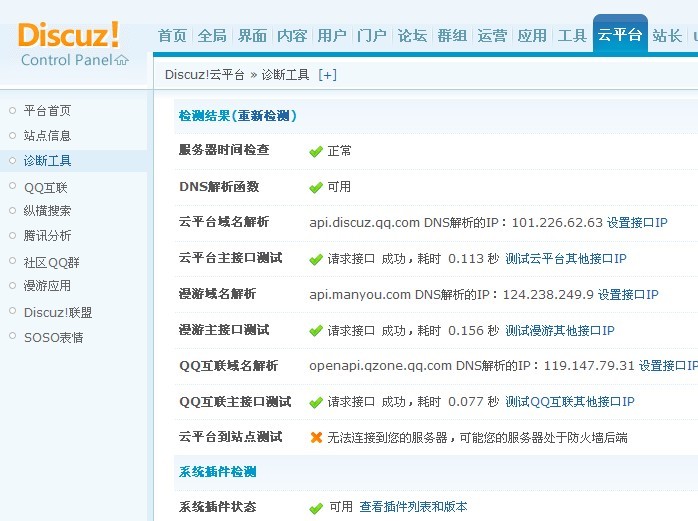698x521 pixels.
Task: Open the 界面 top menu
Action: (252, 36)
